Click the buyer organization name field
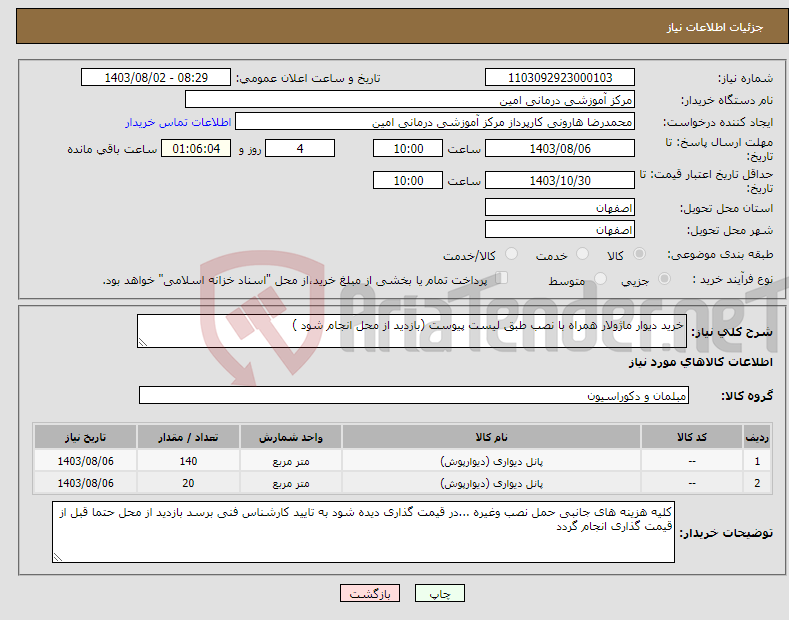 tap(410, 100)
